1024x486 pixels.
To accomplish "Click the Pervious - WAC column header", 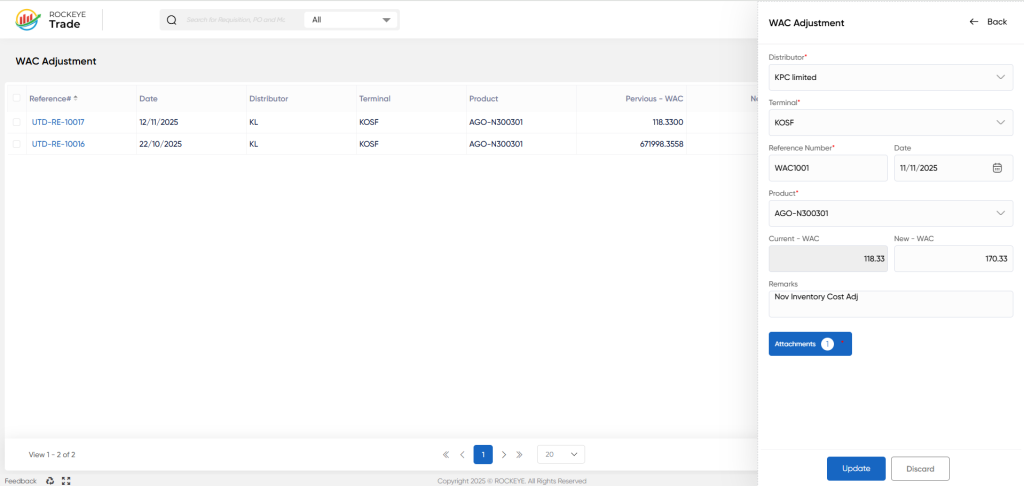I will point(654,99).
